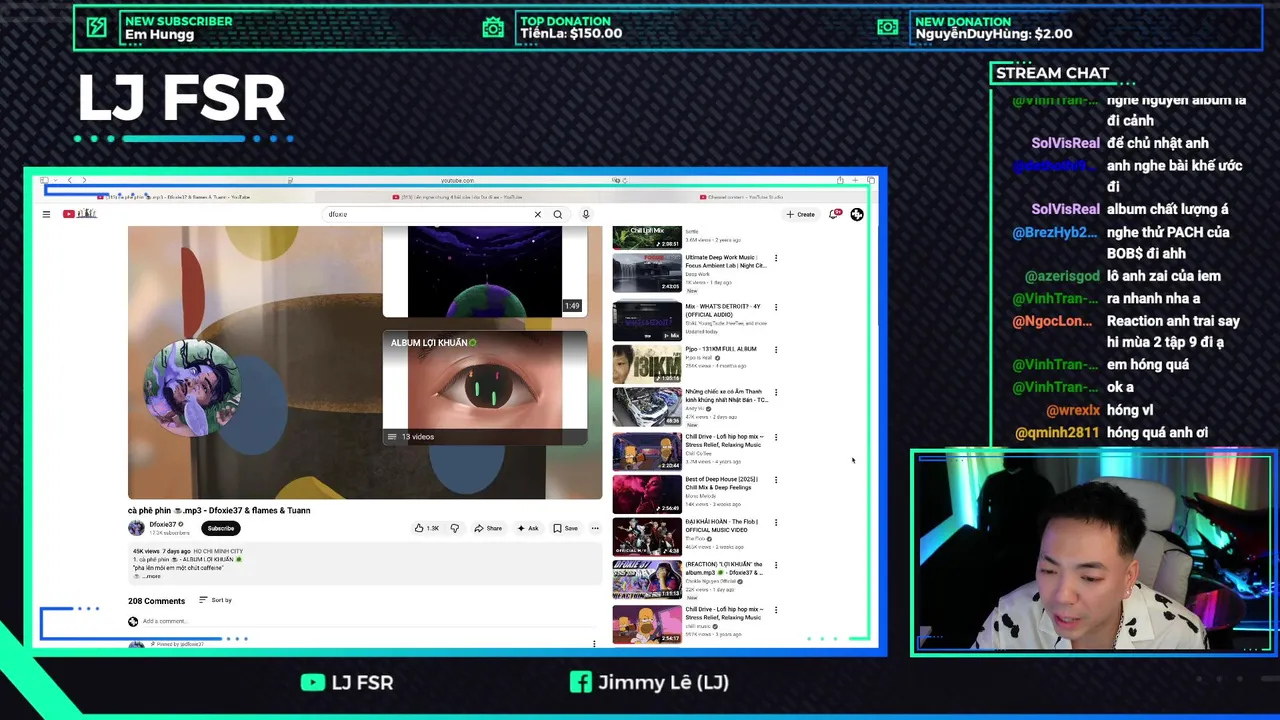Click the circular channel avatar end-screen element
Image resolution: width=1280 pixels, height=720 pixels.
(192, 388)
